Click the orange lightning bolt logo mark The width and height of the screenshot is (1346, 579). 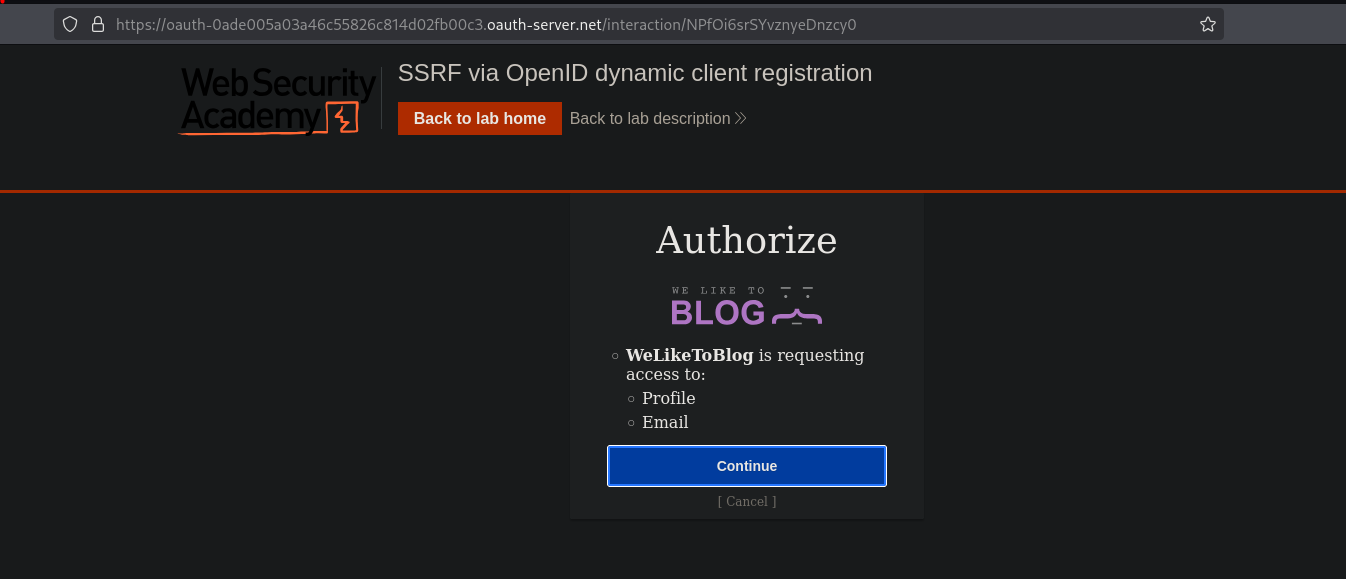pyautogui.click(x=342, y=118)
